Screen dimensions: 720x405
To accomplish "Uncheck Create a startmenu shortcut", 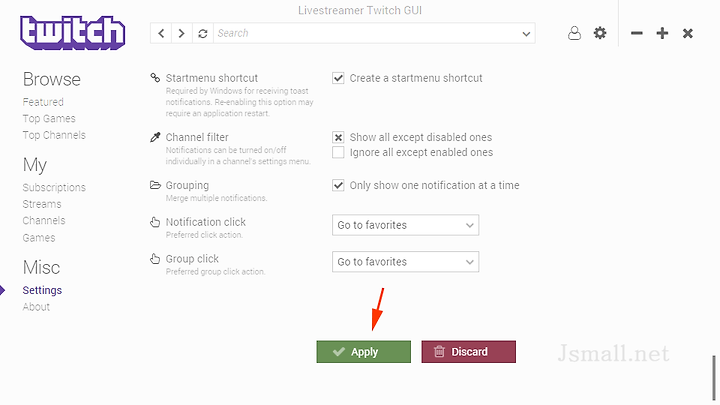I will pyautogui.click(x=338, y=78).
